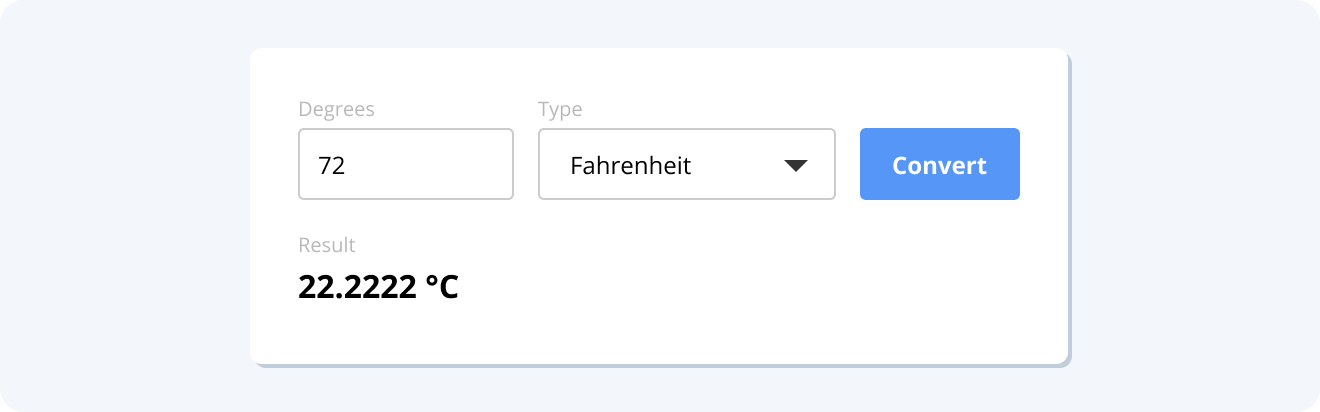Click the 22.2222 °C result value

[378, 287]
